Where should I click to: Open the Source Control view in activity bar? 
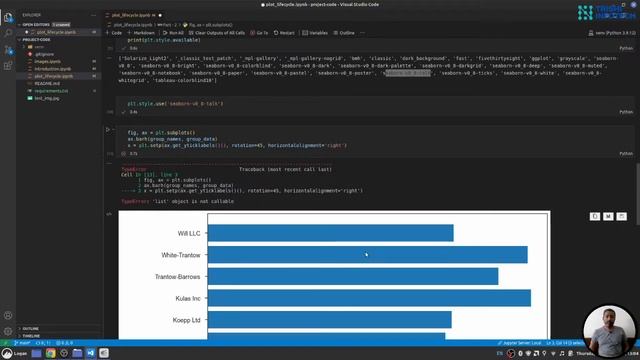[8, 50]
